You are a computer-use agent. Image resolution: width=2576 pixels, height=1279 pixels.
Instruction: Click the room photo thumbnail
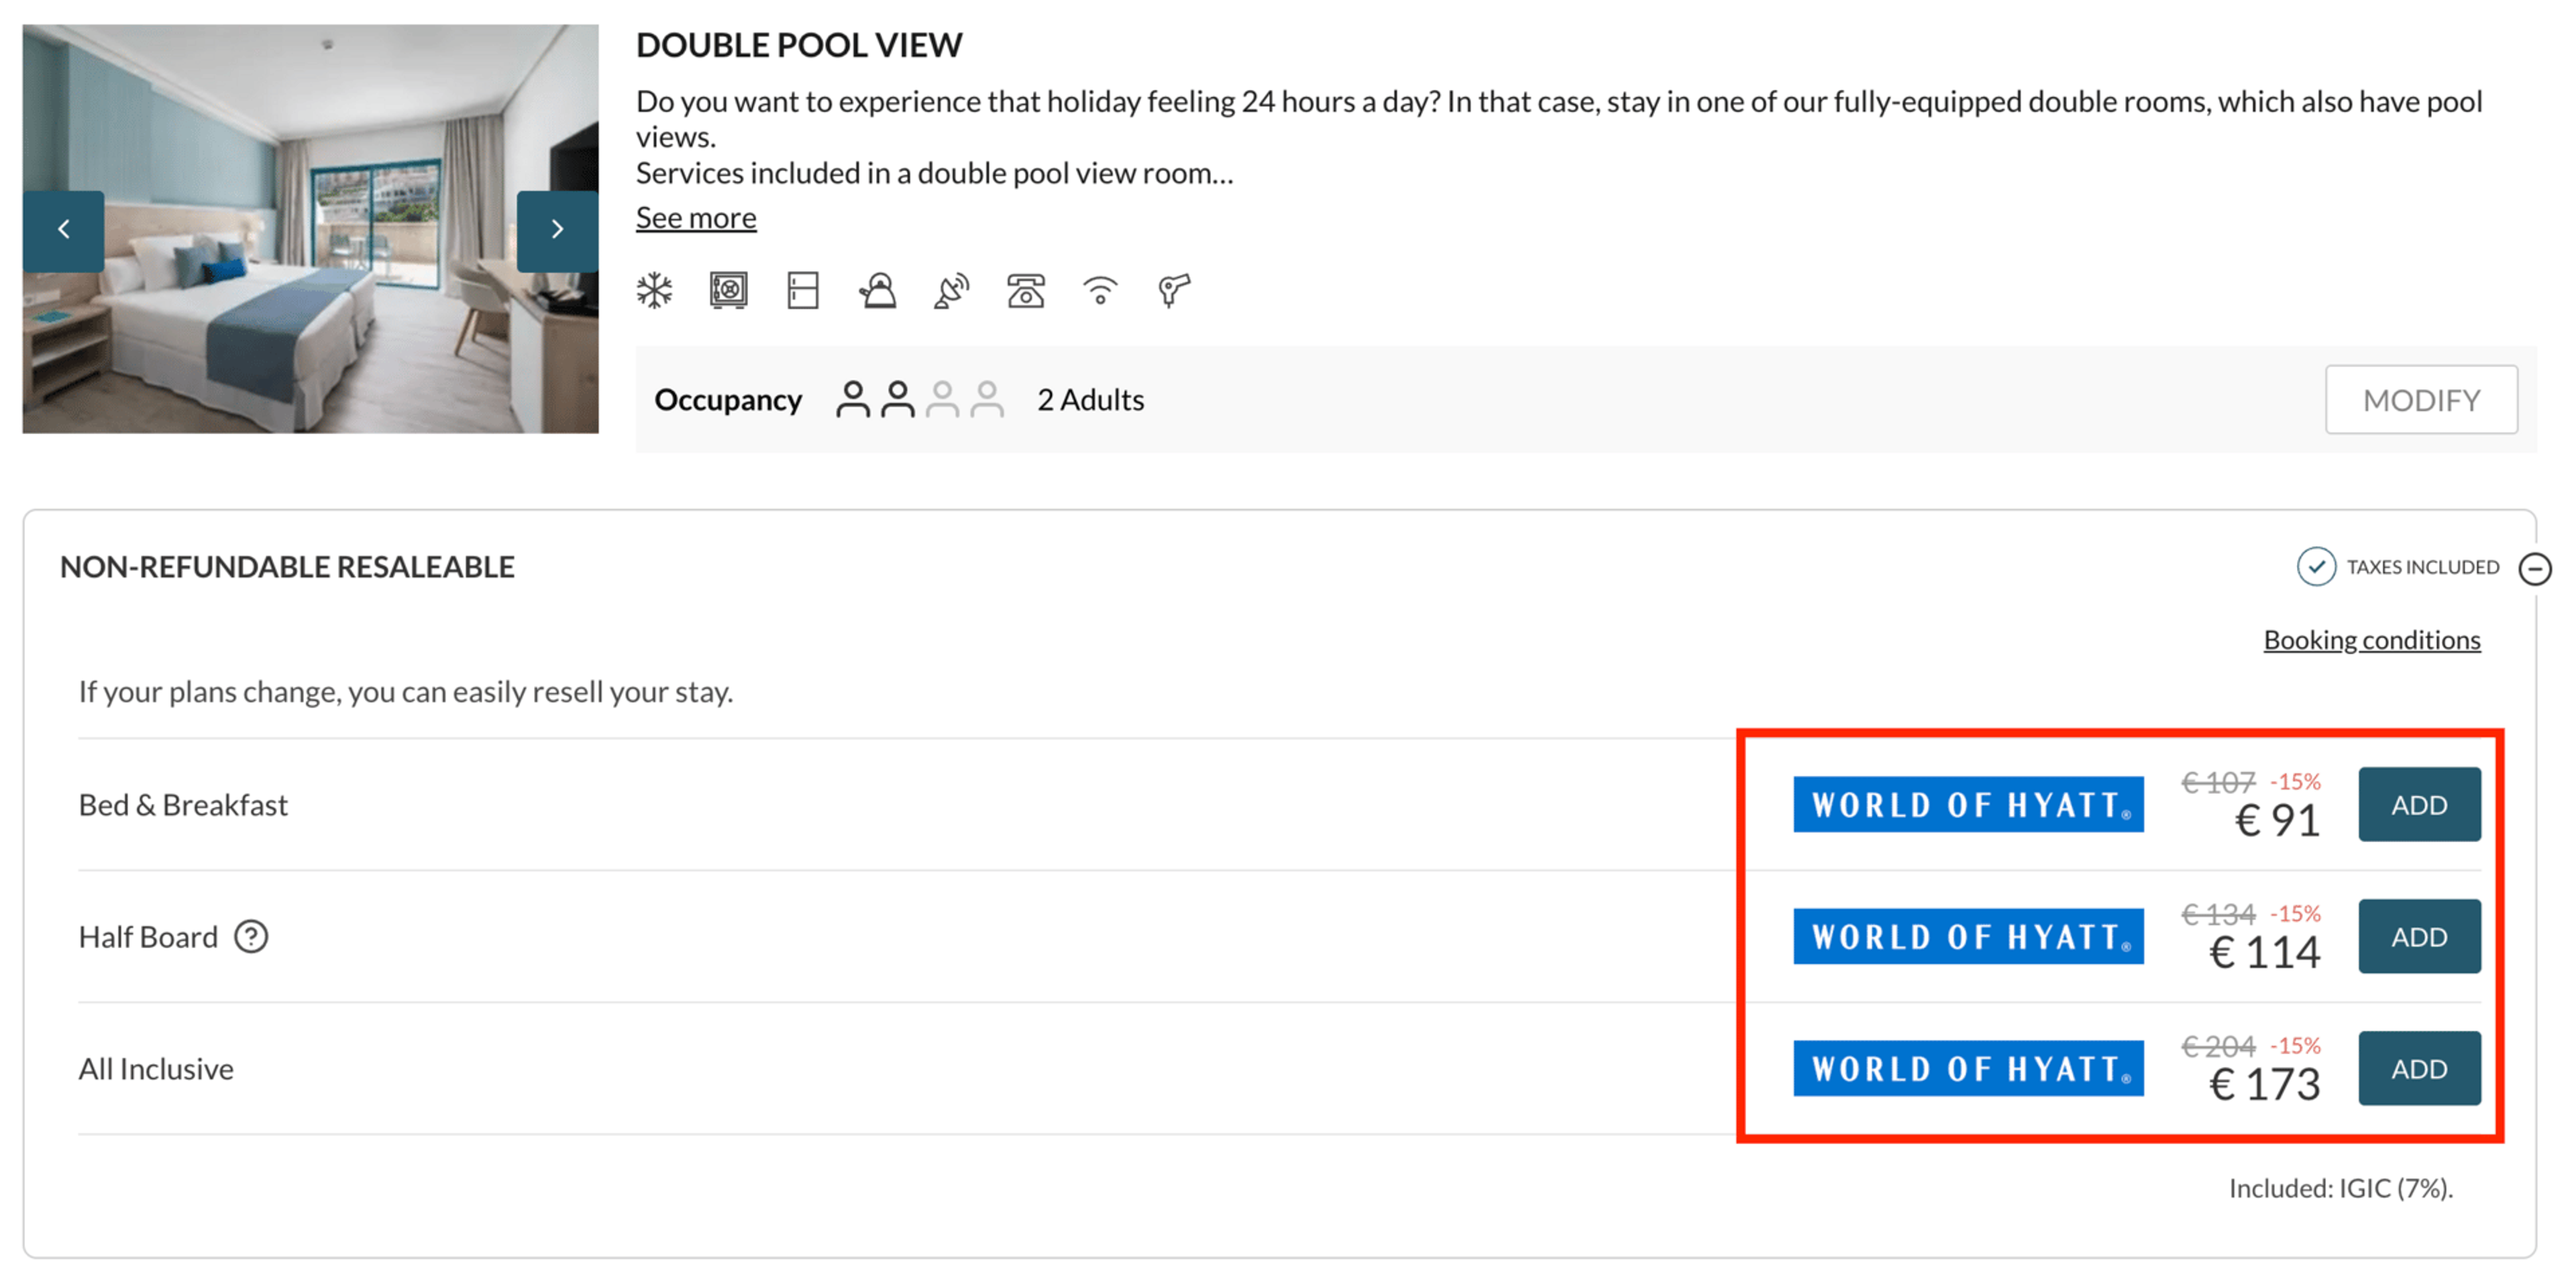pos(311,229)
